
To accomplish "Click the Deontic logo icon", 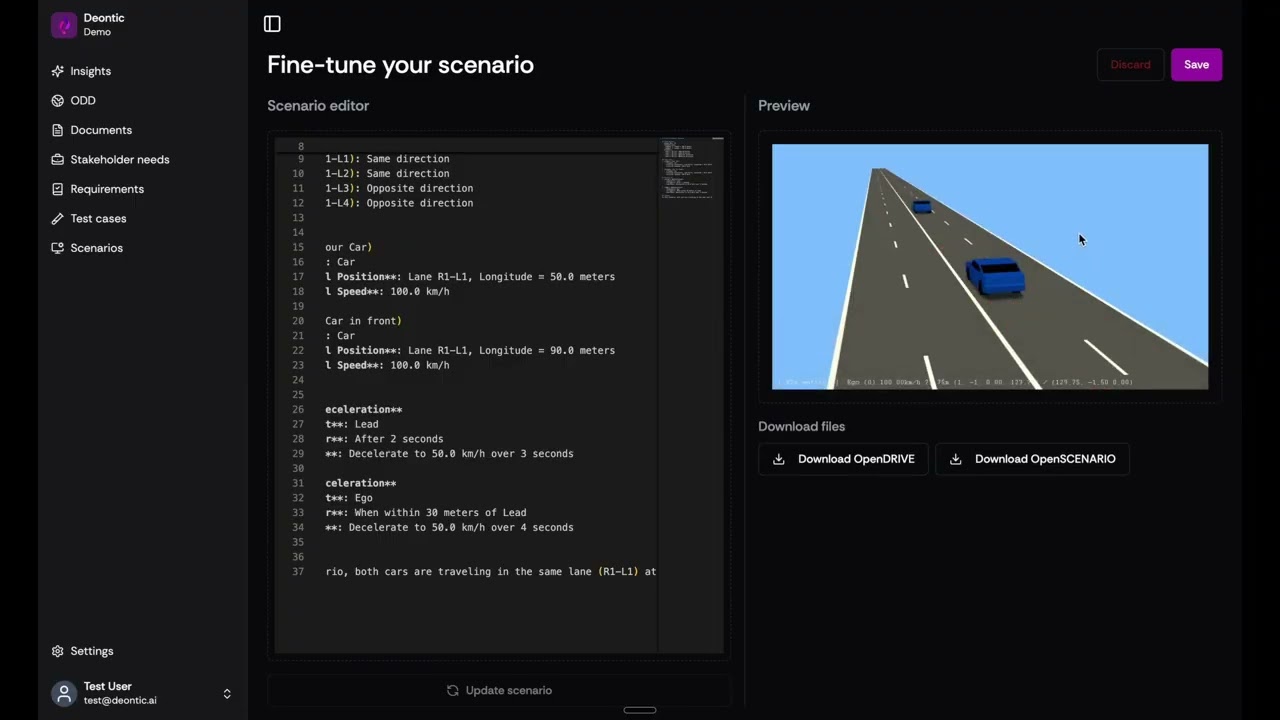I will click(x=64, y=25).
